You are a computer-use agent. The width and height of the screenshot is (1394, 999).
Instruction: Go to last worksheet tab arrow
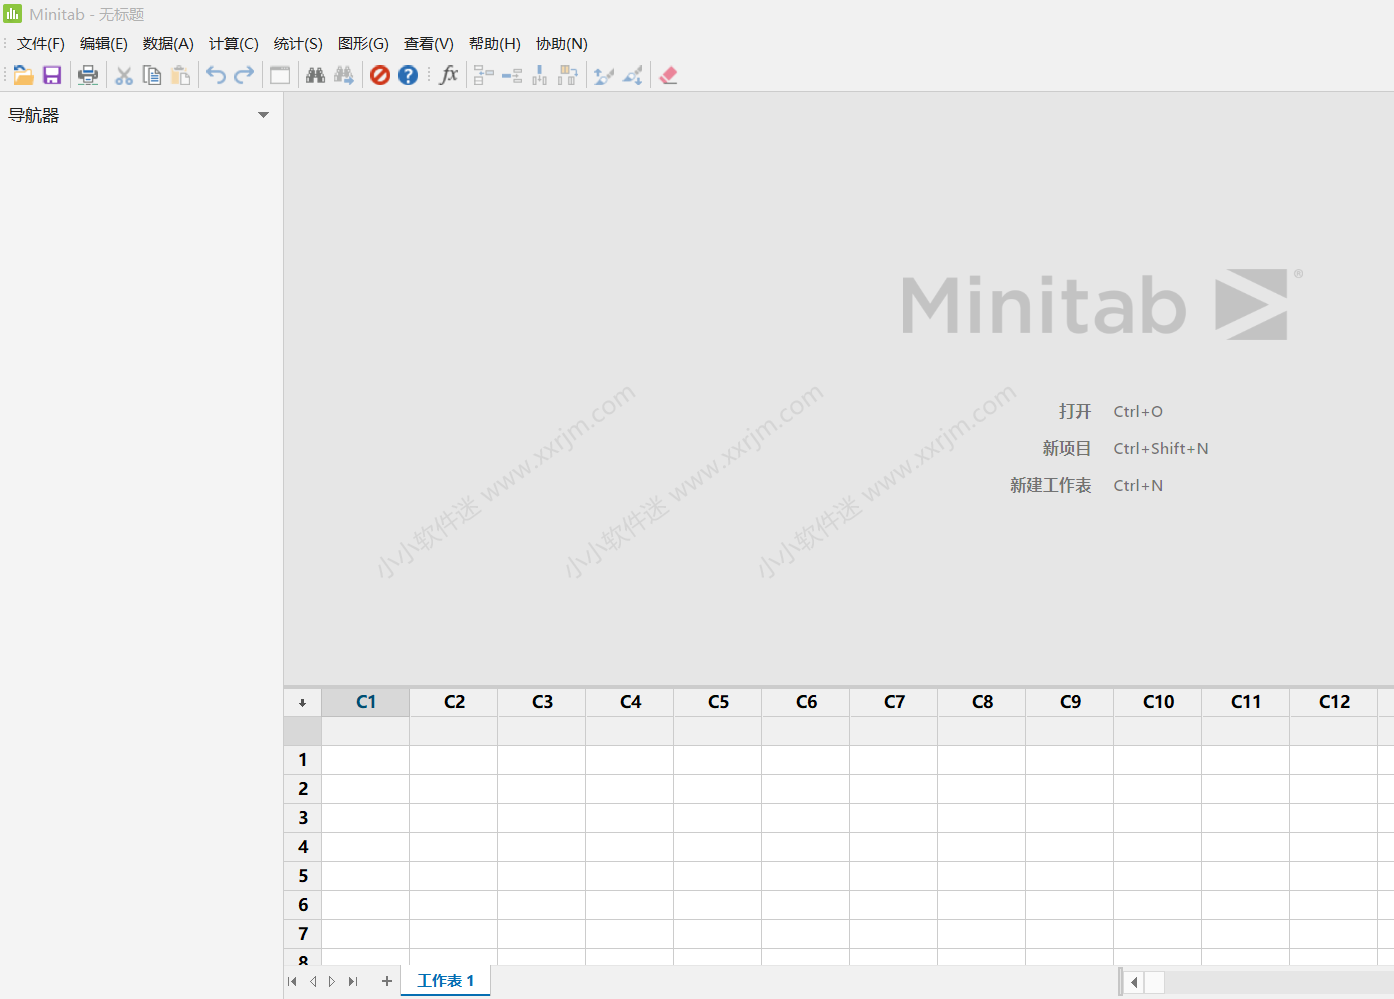pos(353,981)
